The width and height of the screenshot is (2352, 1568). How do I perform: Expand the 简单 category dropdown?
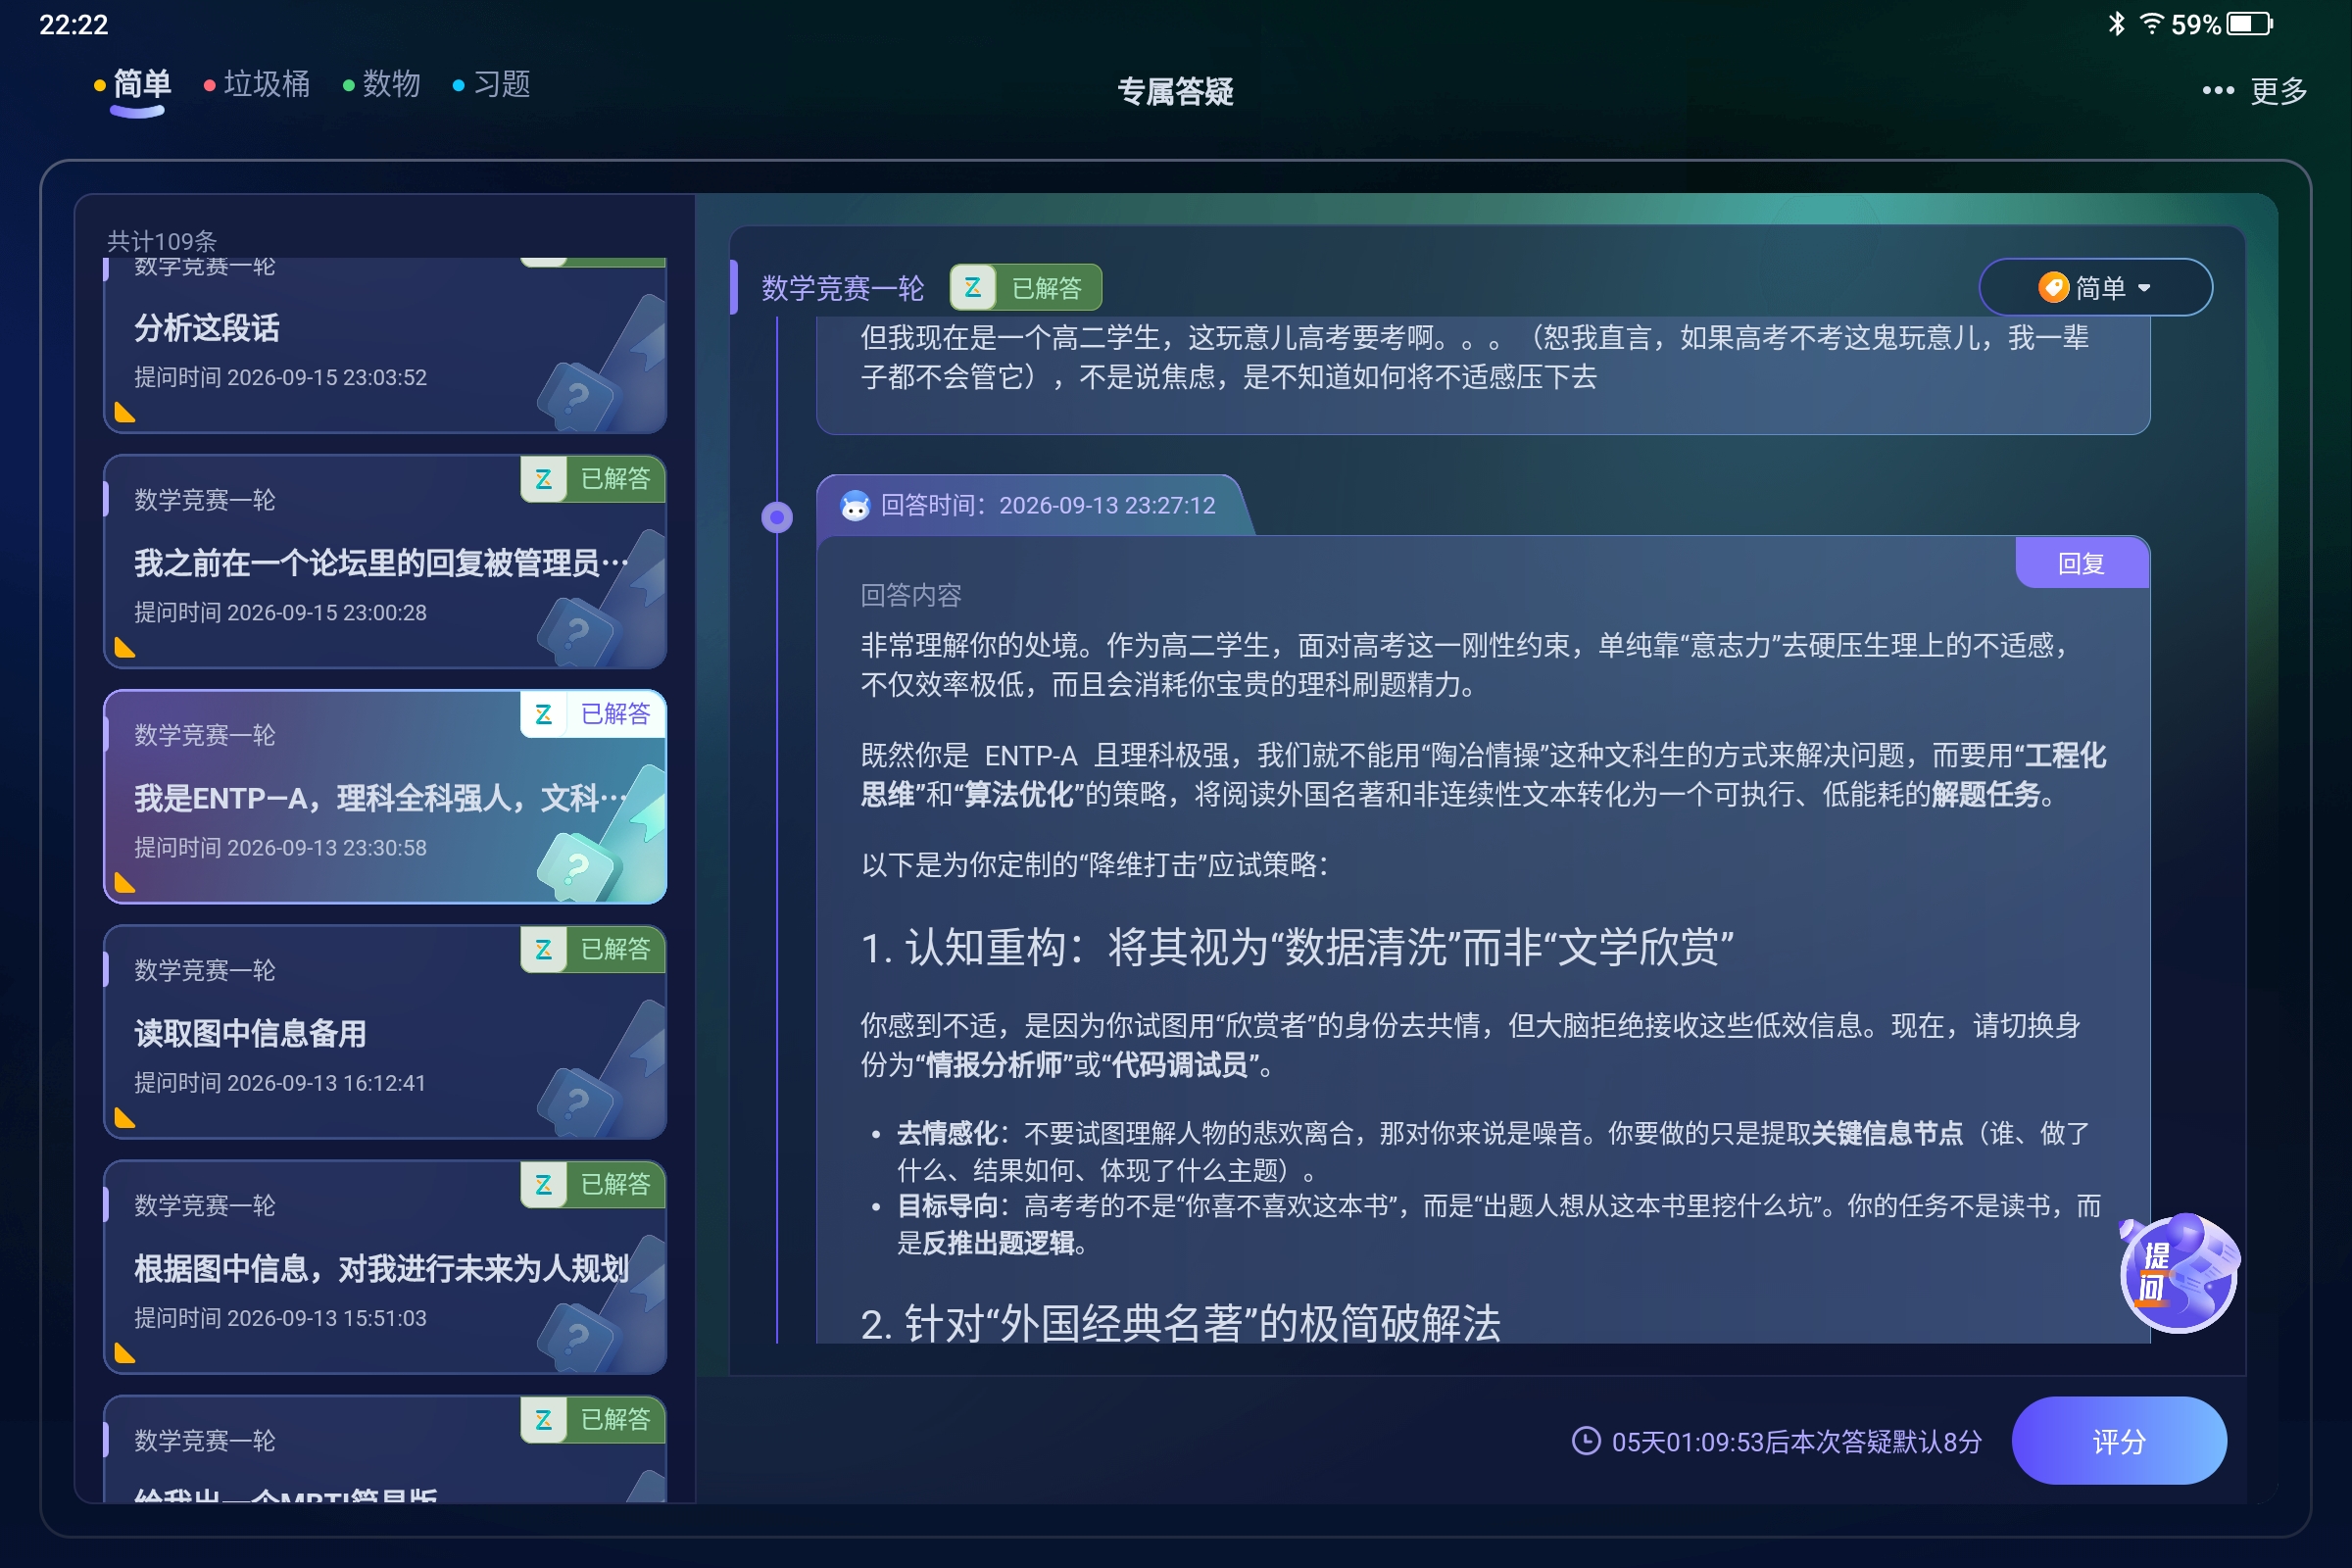(2095, 288)
